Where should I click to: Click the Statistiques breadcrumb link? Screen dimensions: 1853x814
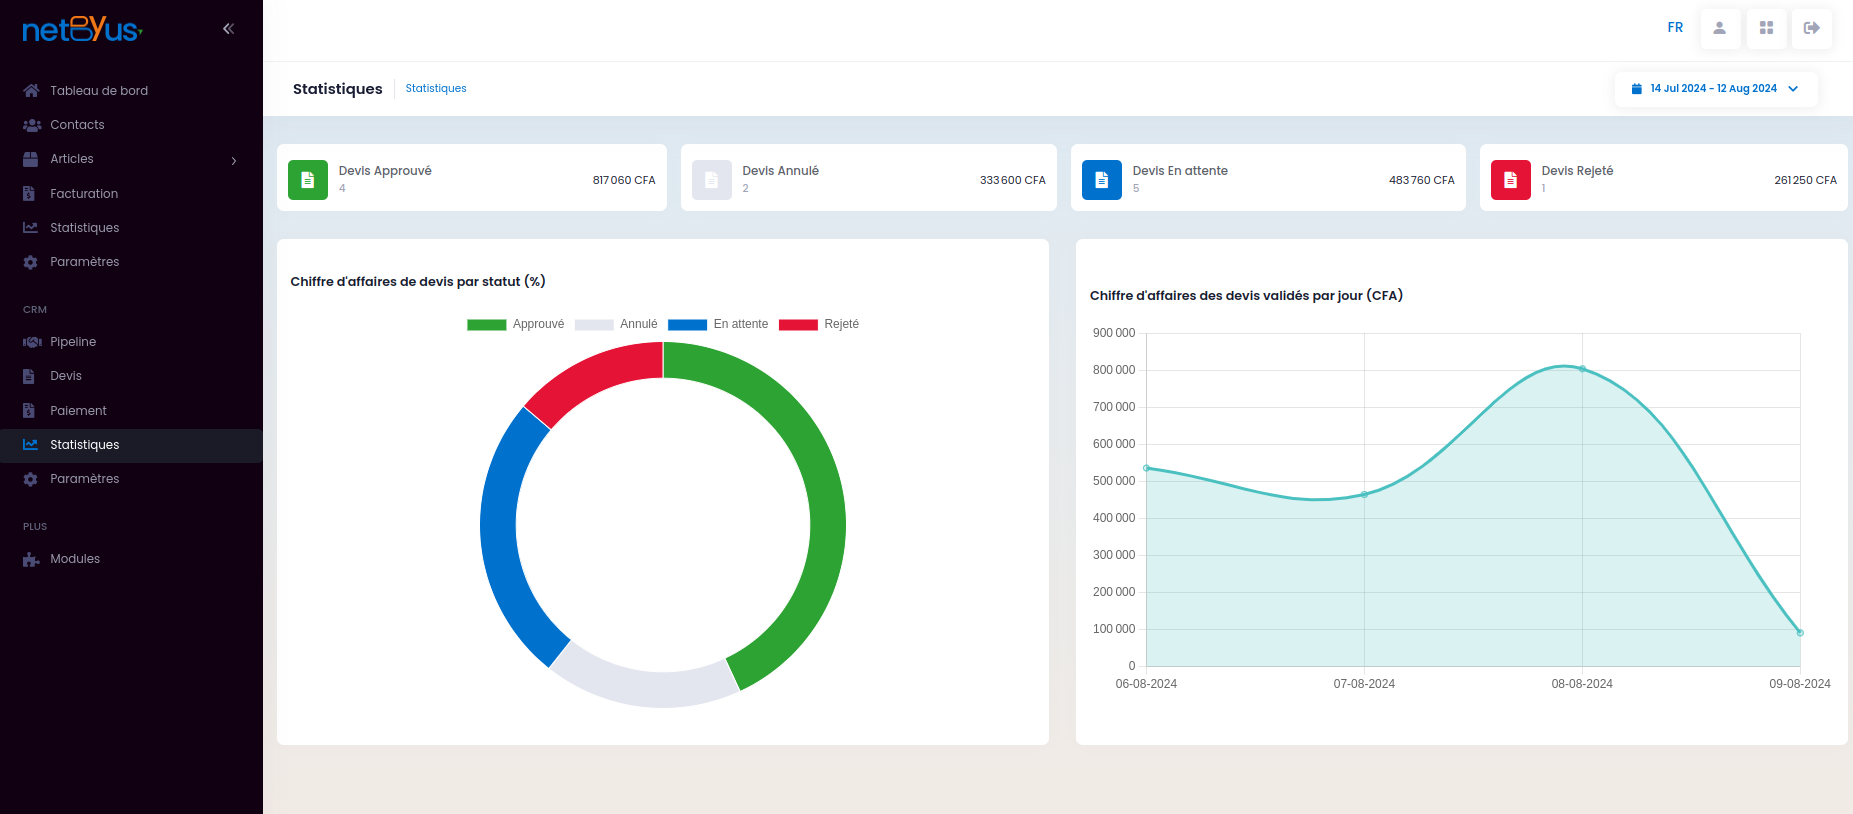pyautogui.click(x=436, y=89)
